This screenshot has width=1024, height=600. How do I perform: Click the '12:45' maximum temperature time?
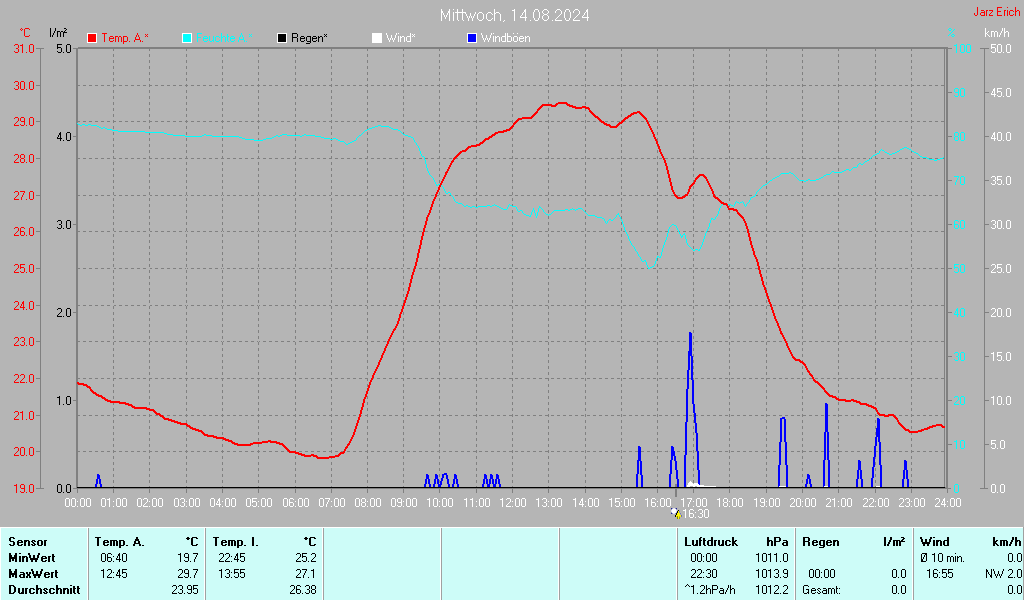click(x=114, y=574)
